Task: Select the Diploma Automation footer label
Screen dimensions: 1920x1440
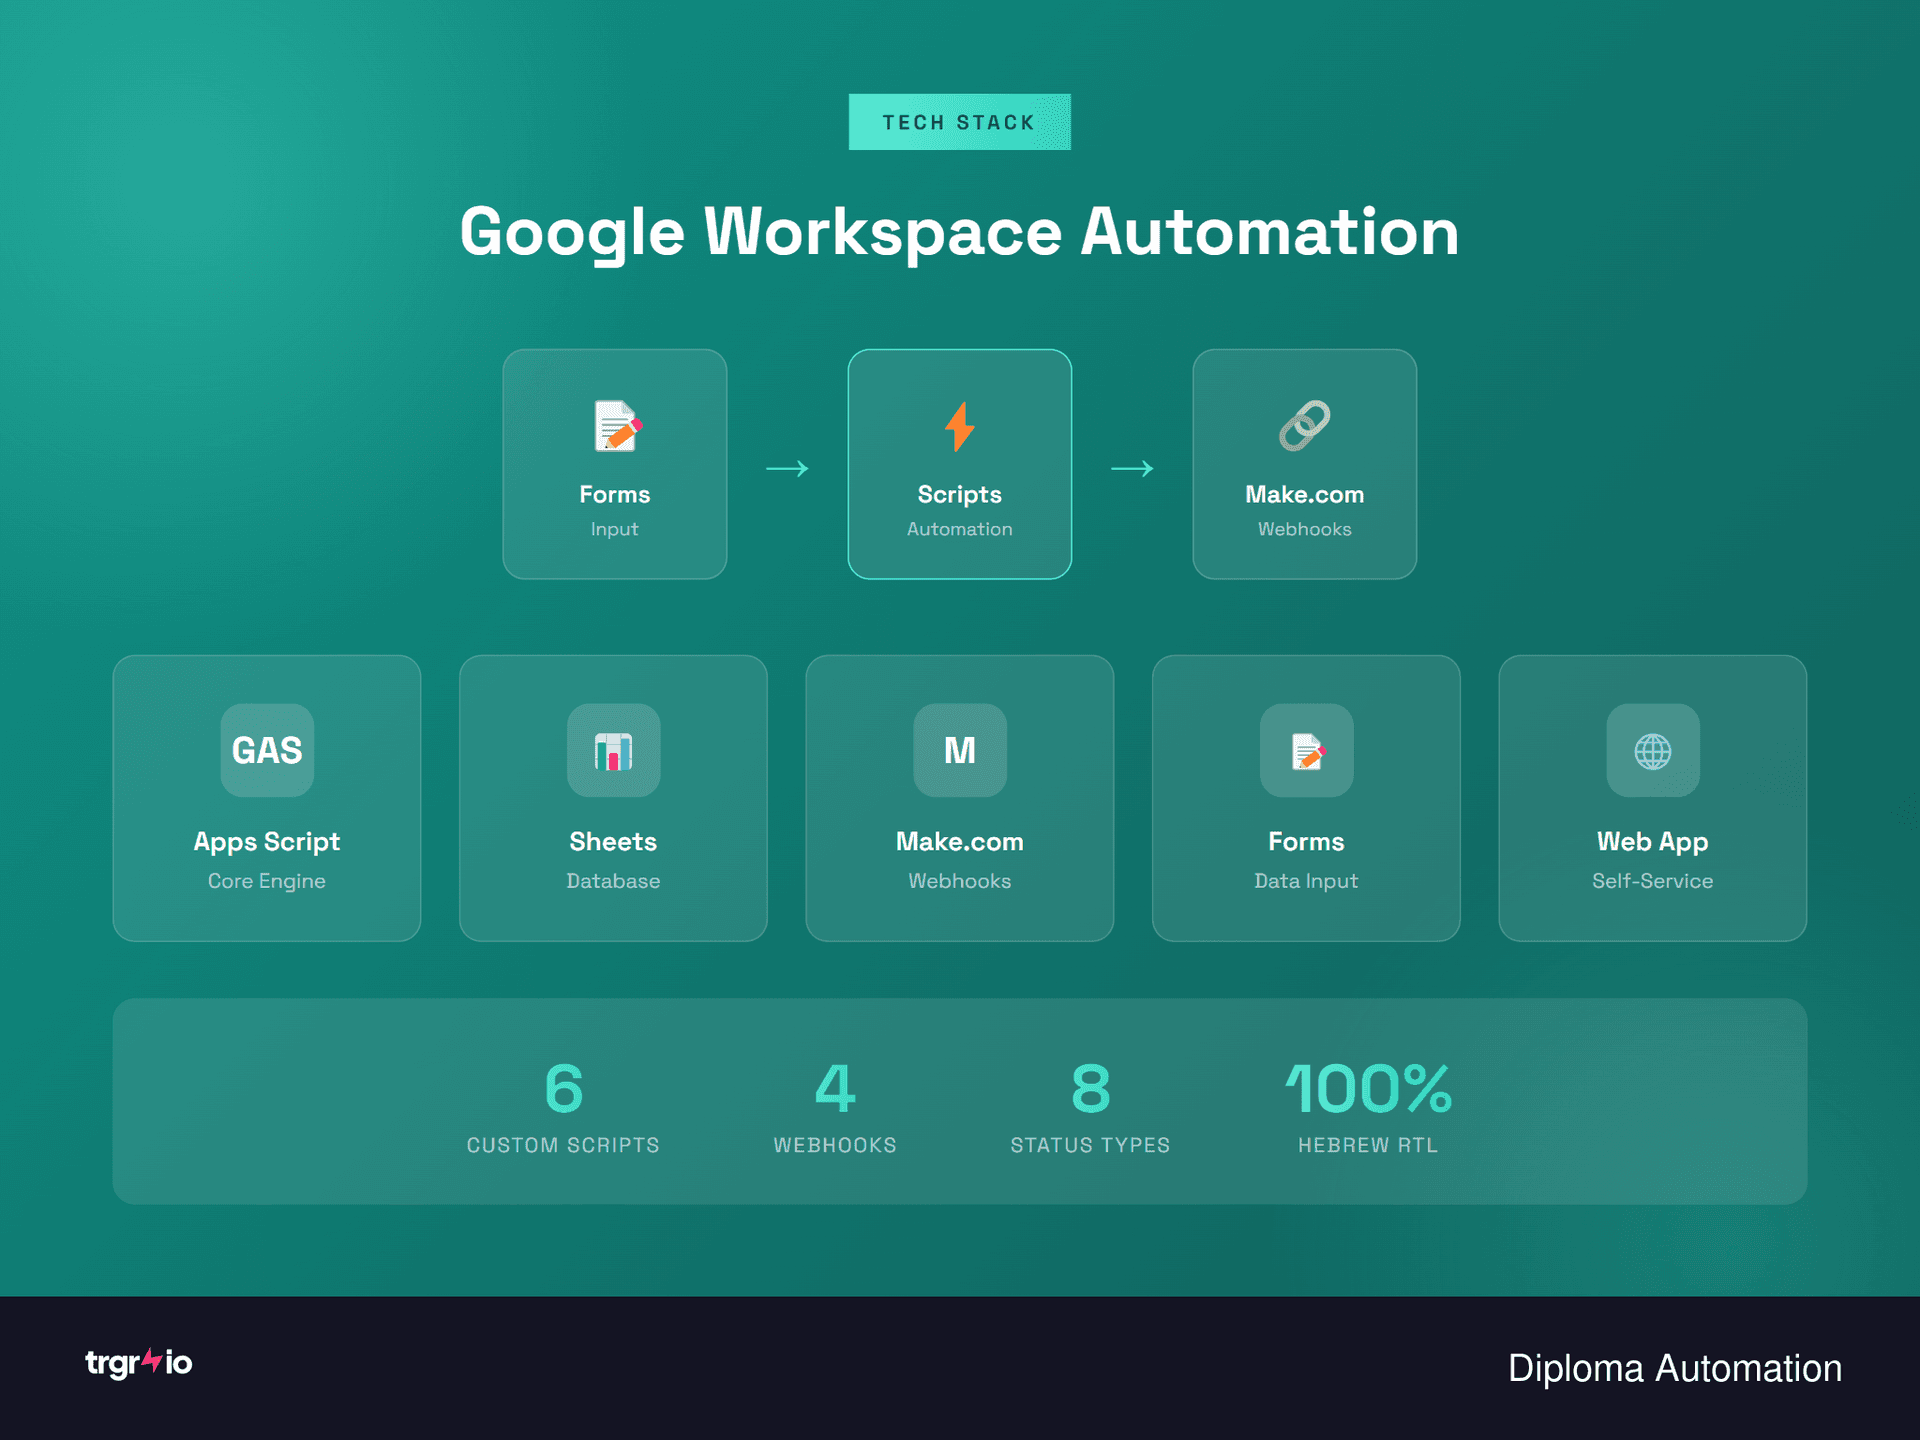Action: coord(1672,1368)
